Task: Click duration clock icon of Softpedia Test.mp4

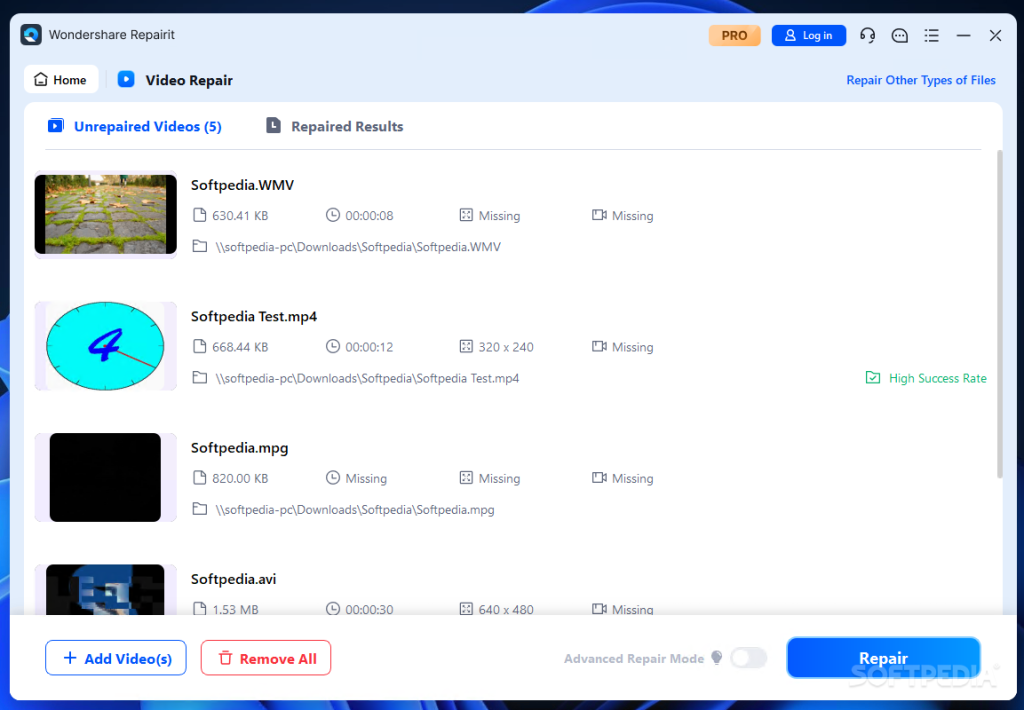Action: (333, 347)
